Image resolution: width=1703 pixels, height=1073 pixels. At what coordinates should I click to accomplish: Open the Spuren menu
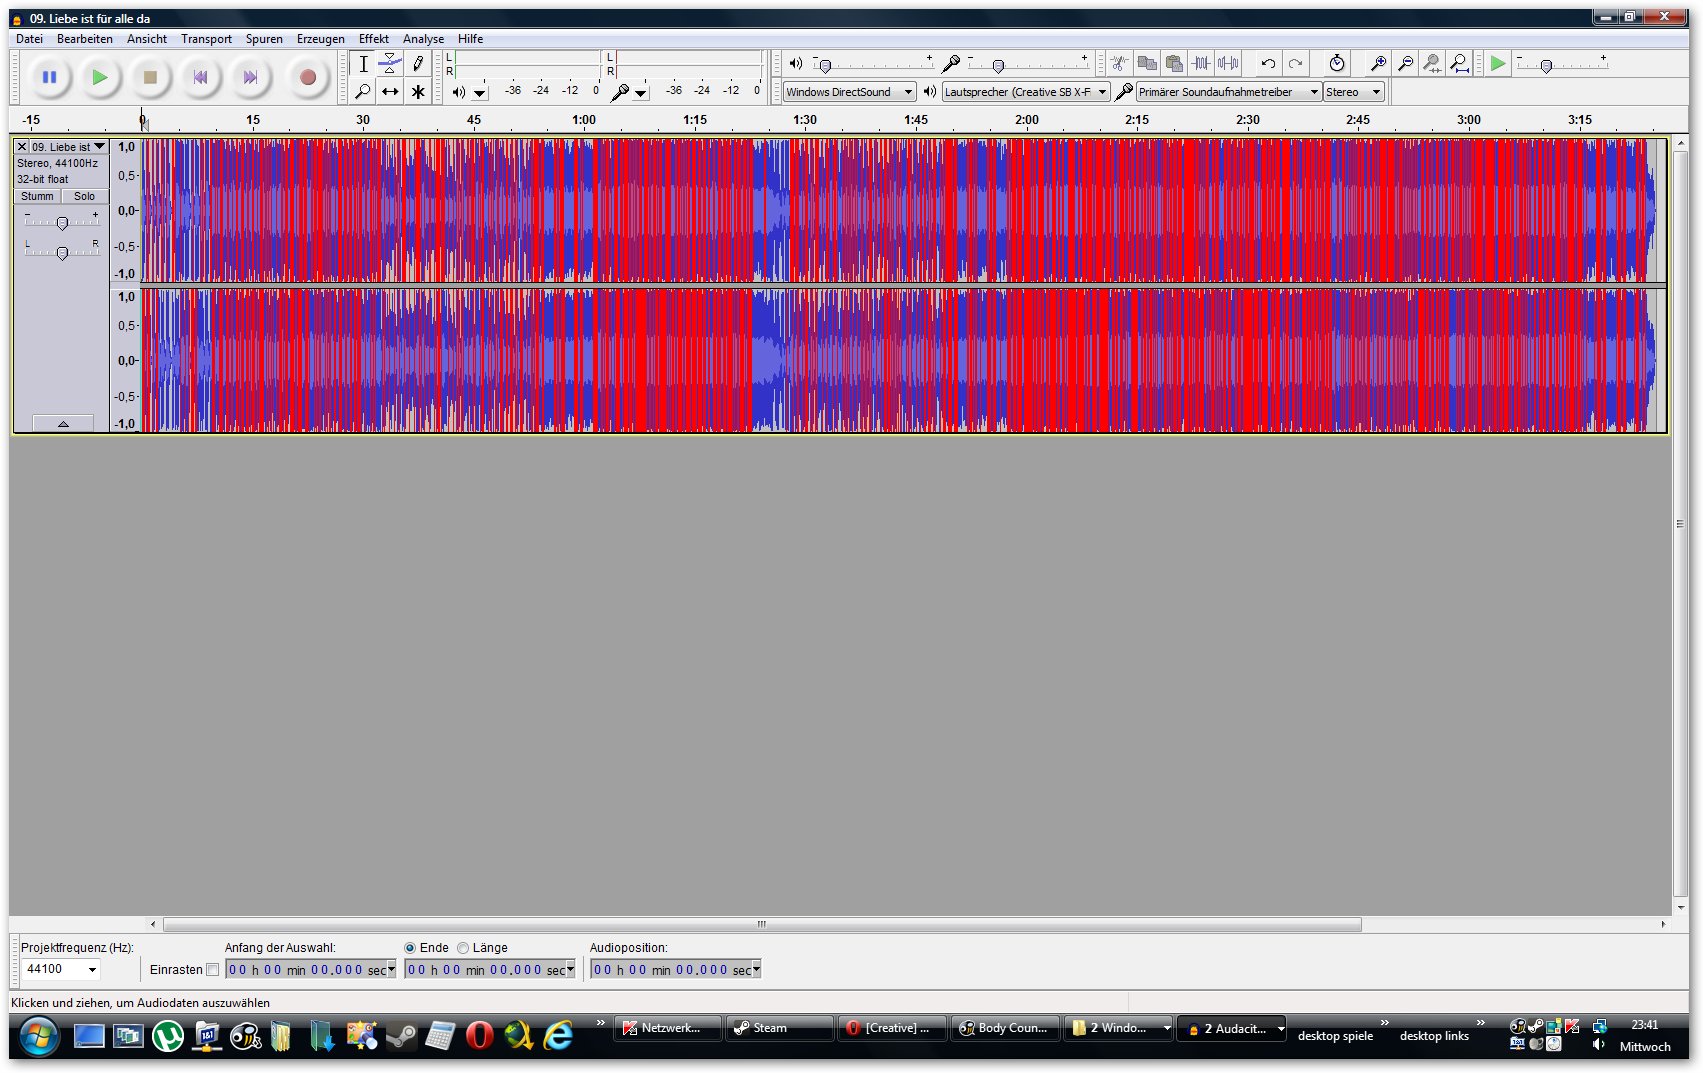click(x=264, y=39)
